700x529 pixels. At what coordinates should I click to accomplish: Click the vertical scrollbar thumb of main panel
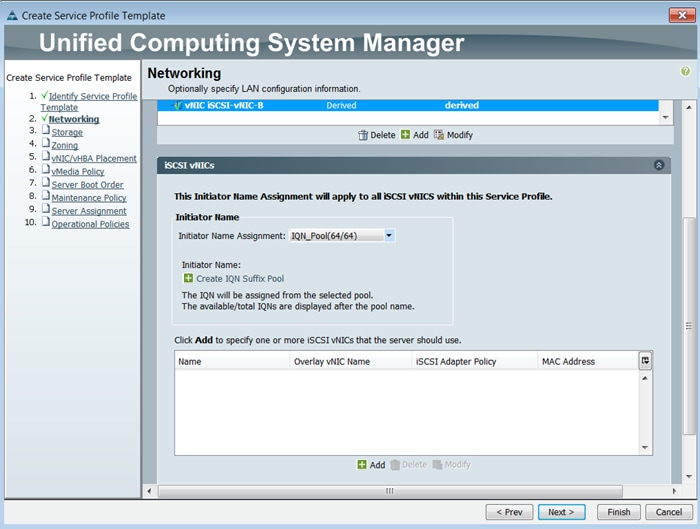coord(689,326)
